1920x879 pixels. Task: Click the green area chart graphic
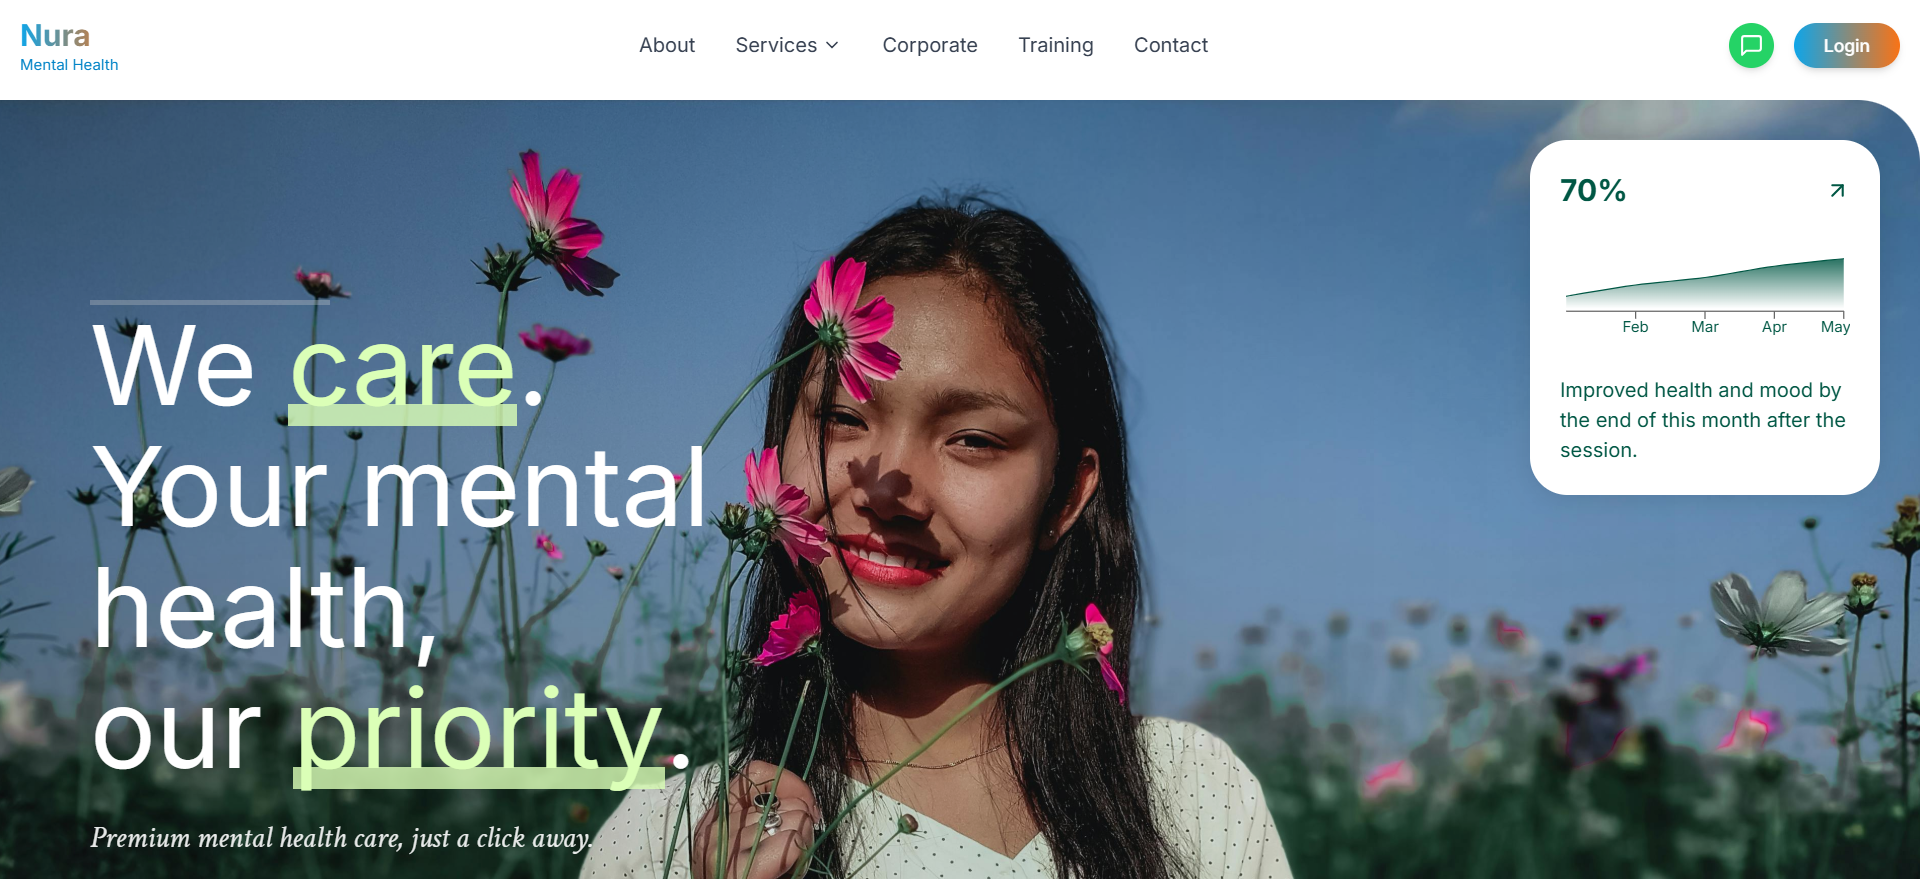point(1705,285)
